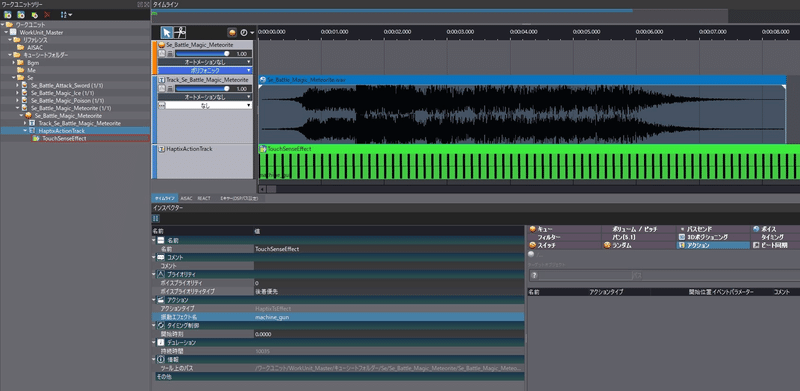Click the icon beside the なし dropdown
The height and width of the screenshot is (391, 800).
coord(162,105)
